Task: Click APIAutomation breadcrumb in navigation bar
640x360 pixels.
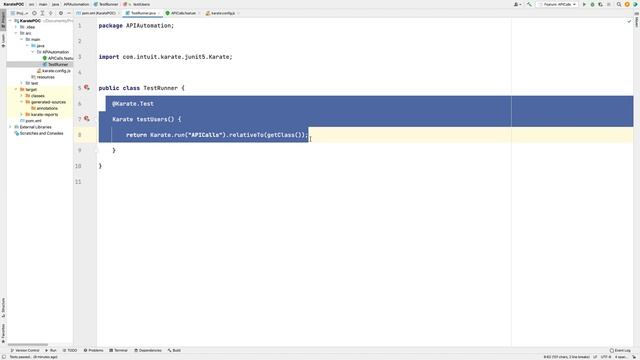Action: 76,4
